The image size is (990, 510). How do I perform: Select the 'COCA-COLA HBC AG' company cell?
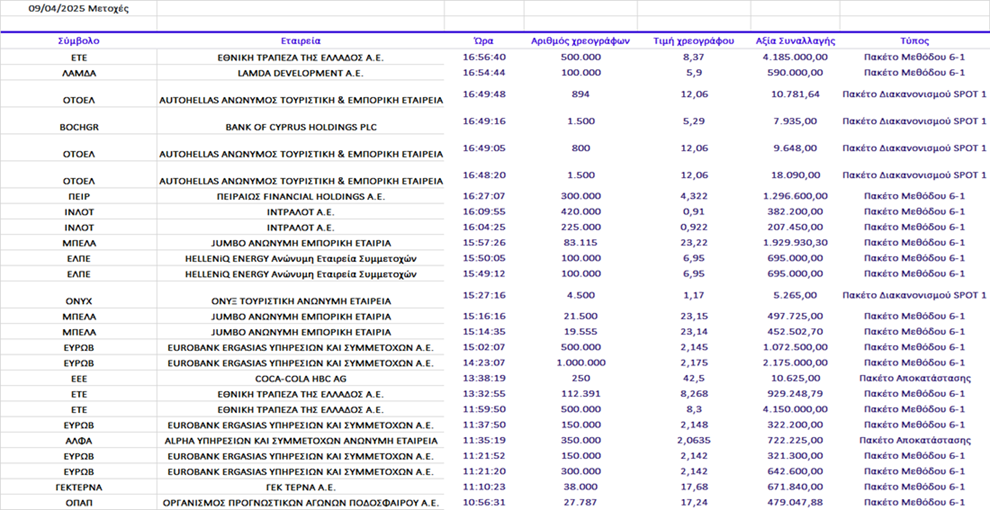click(x=301, y=379)
